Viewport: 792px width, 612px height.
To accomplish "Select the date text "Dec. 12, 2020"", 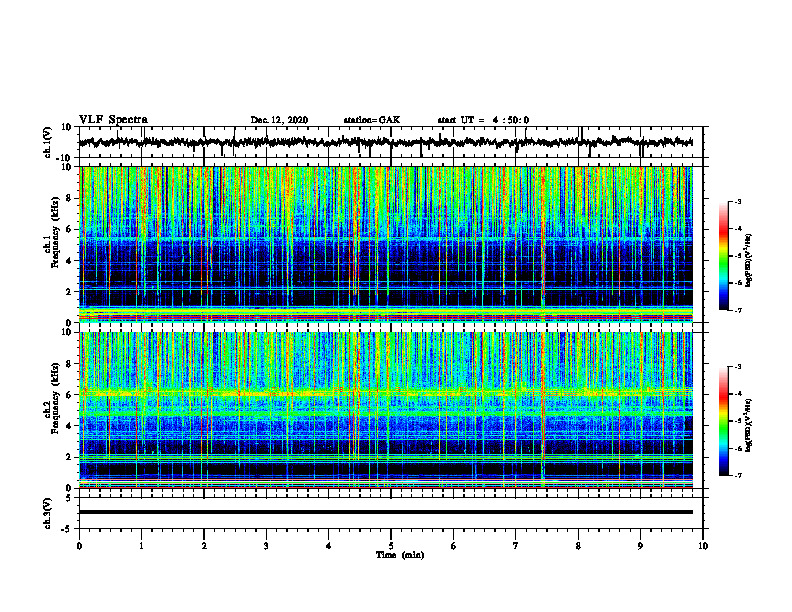I will pos(279,120).
